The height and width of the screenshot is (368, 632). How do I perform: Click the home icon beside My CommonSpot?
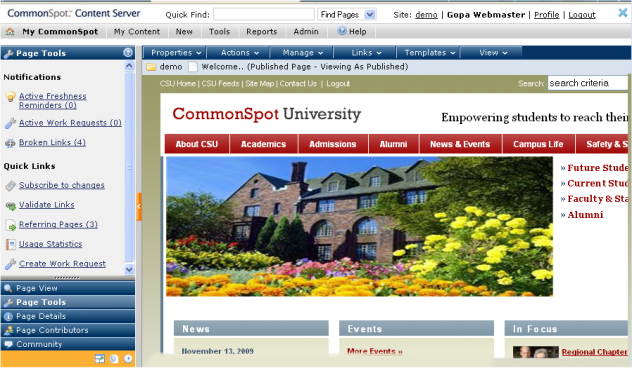(x=10, y=31)
